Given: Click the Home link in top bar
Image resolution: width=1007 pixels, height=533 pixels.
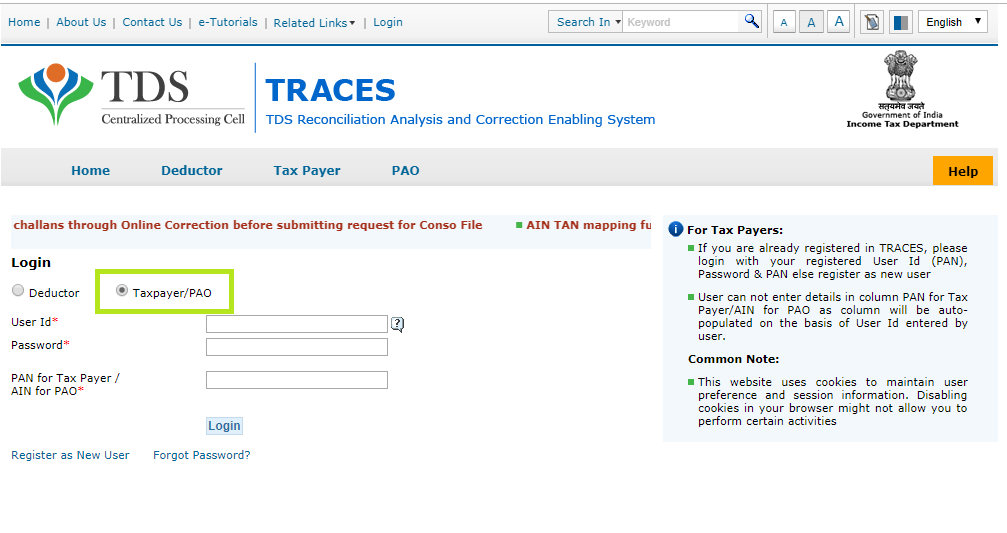Looking at the screenshot, I should pos(24,22).
